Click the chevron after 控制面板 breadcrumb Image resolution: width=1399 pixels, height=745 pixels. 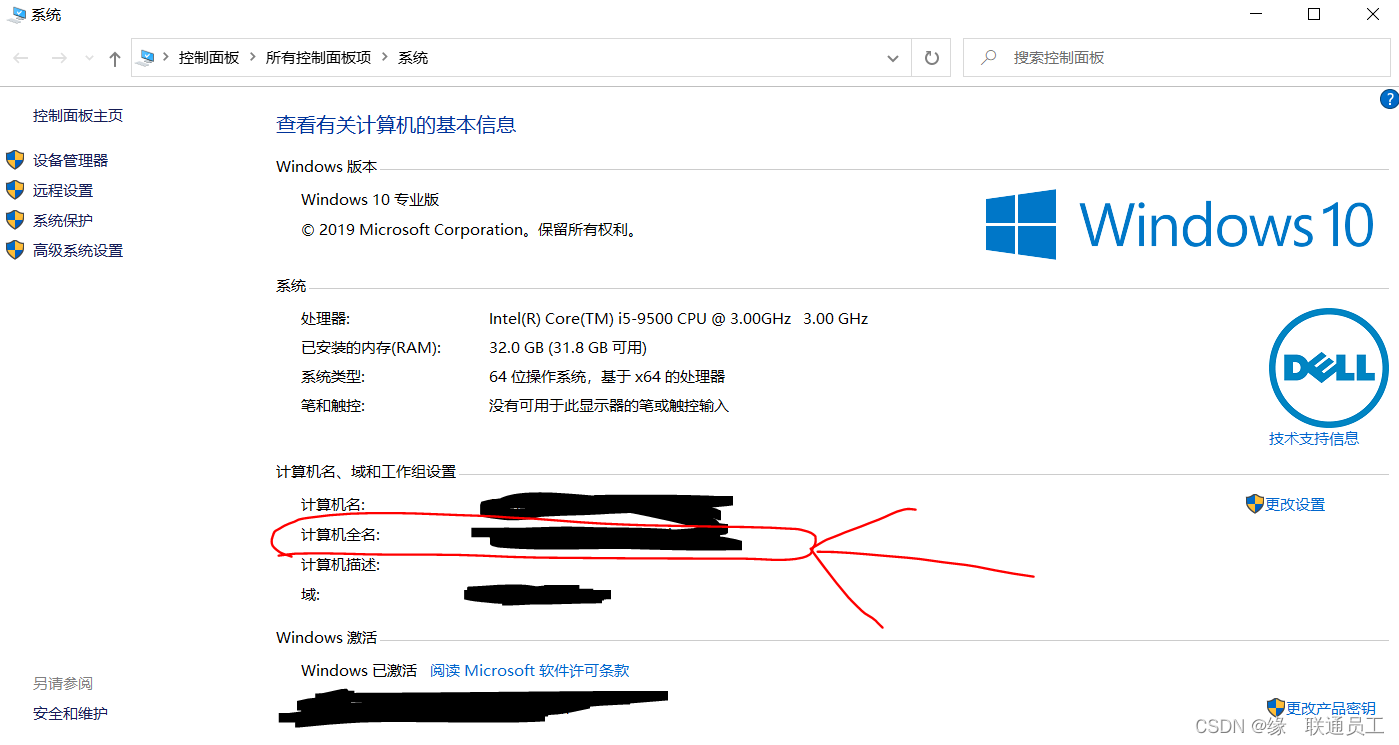coord(253,57)
